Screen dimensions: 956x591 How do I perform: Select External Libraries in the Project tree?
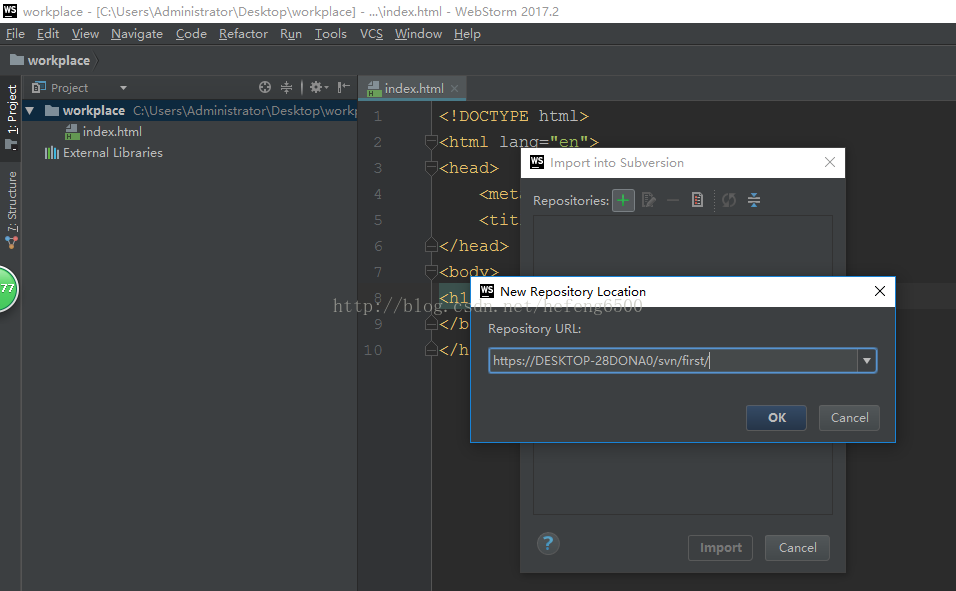click(x=113, y=152)
